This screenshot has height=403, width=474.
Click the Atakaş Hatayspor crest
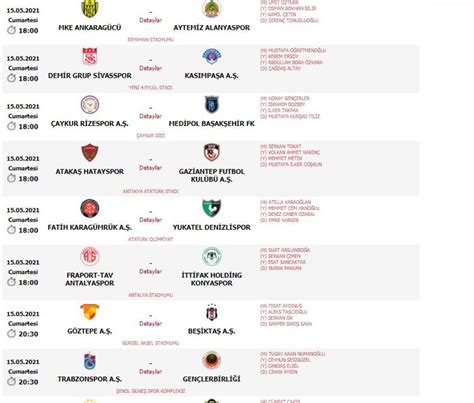[x=90, y=153]
